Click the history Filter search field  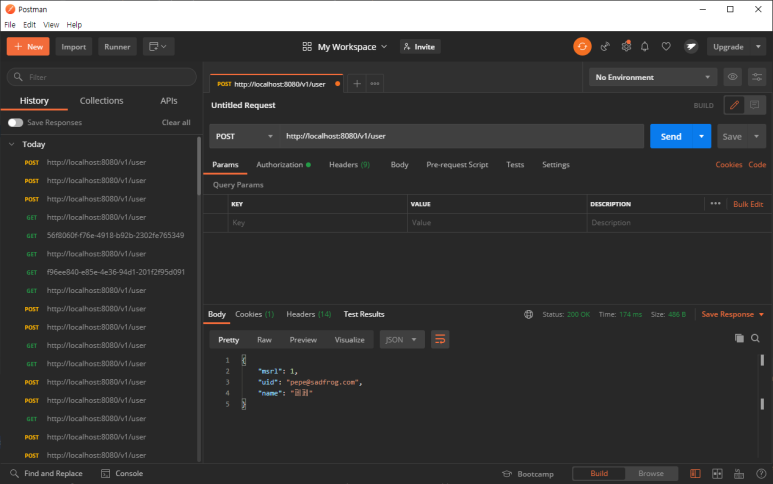pos(102,77)
